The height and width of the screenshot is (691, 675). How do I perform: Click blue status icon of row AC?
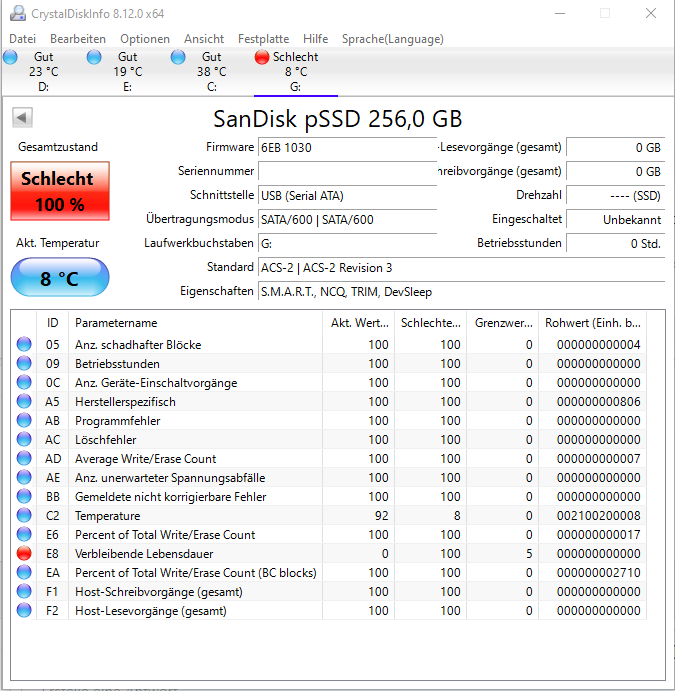pyautogui.click(x=24, y=439)
